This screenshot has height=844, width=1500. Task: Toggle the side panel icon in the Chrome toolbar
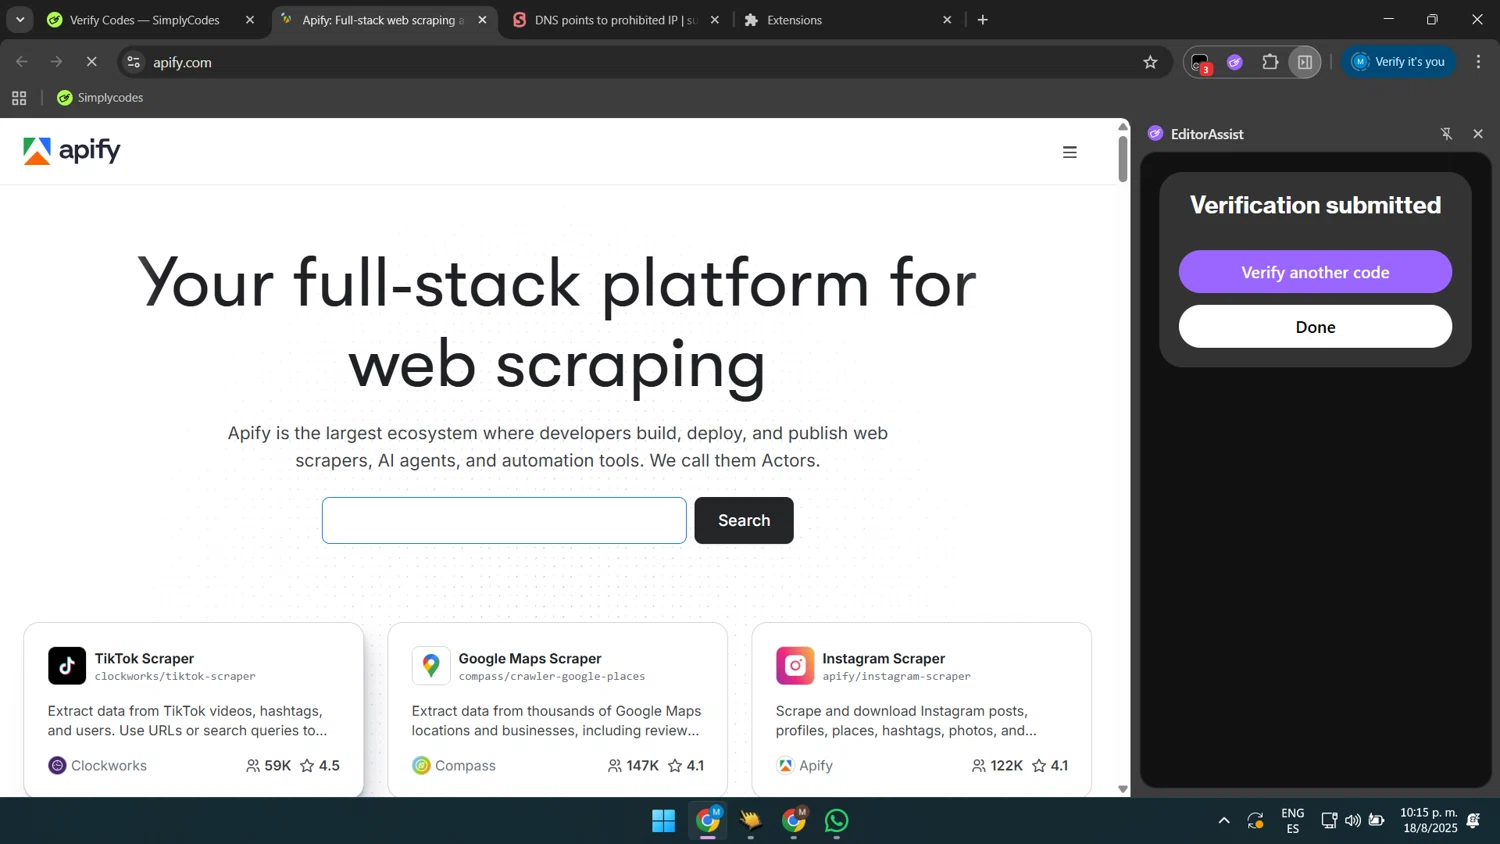coord(1305,62)
